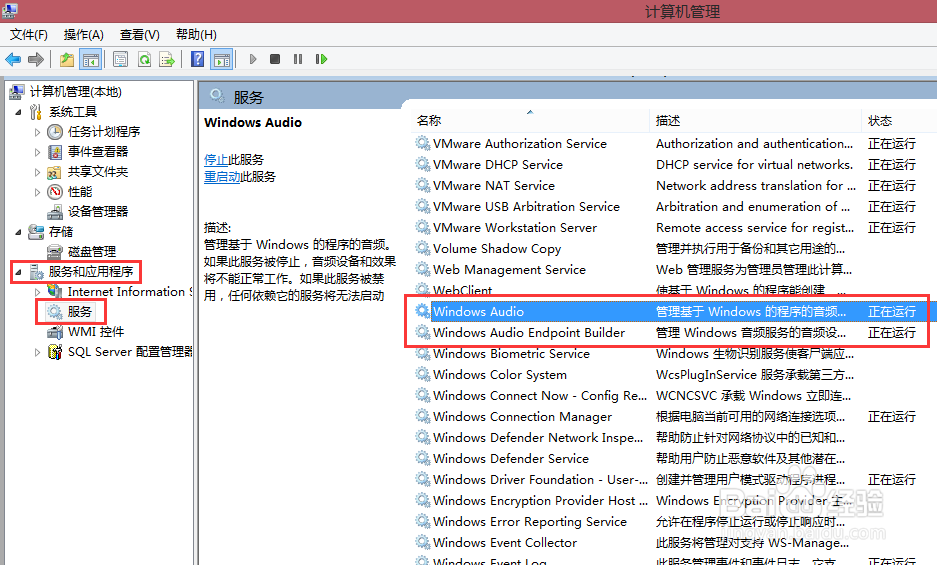937x565 pixels.
Task: Pause the service using the toolbar Pause icon
Action: click(x=298, y=59)
